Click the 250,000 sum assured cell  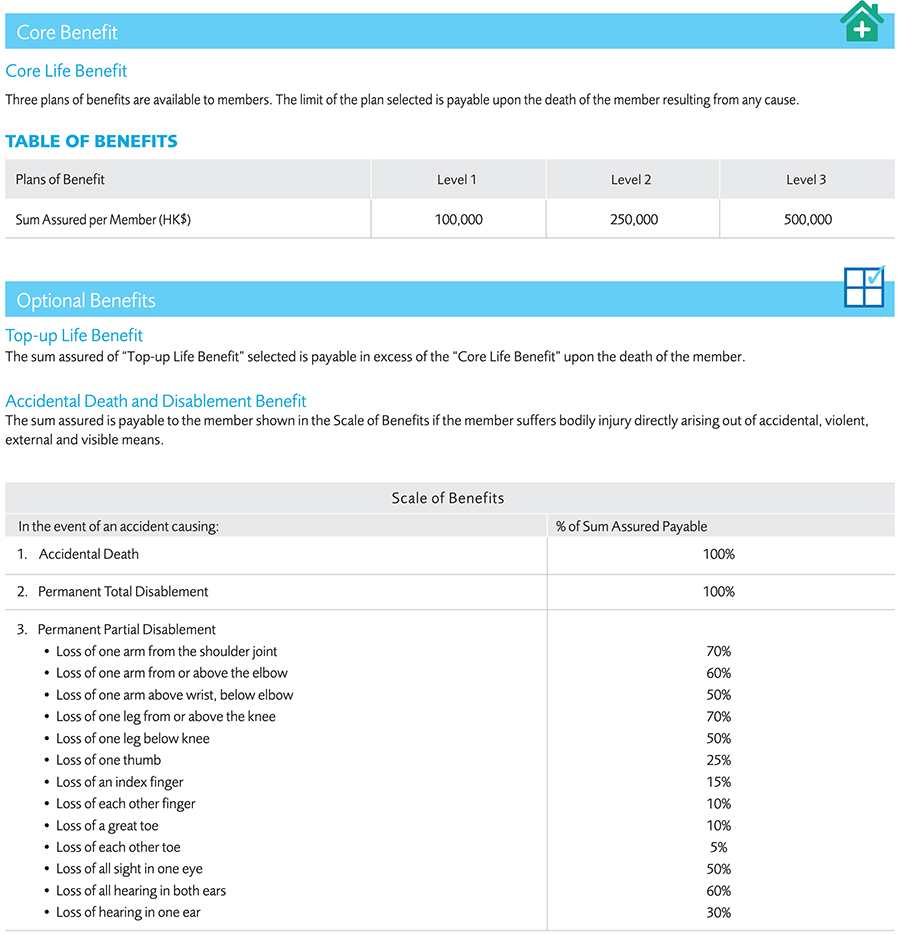click(634, 220)
